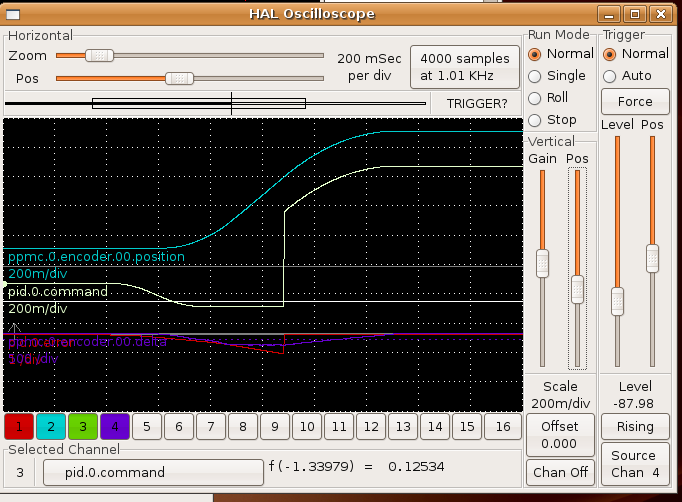Image resolution: width=682 pixels, height=502 pixels.
Task: Enable channel 16 button
Action: 503,426
